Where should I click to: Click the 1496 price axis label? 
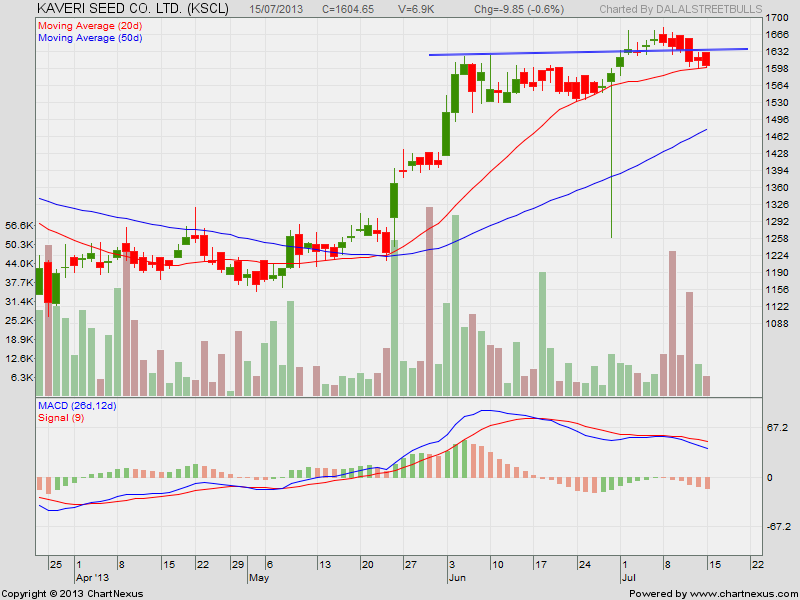click(x=777, y=119)
